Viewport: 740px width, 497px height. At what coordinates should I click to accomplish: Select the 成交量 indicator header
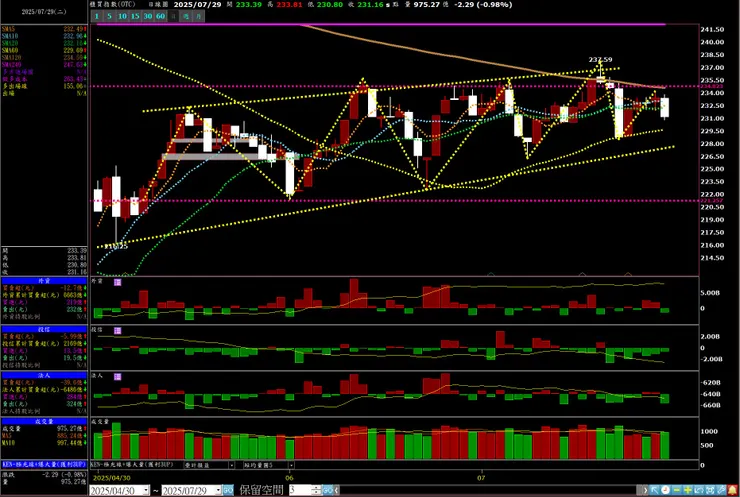tap(44, 421)
